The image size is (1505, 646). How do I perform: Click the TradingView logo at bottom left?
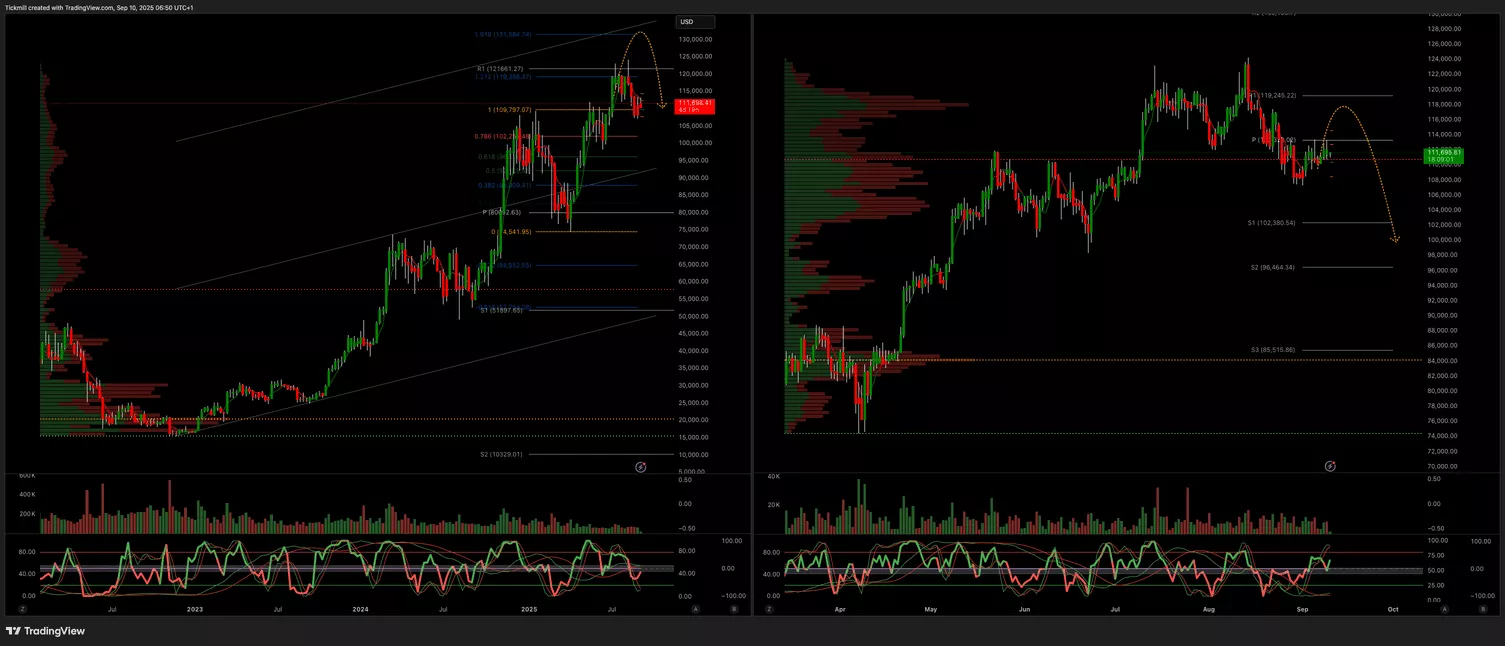[45, 631]
